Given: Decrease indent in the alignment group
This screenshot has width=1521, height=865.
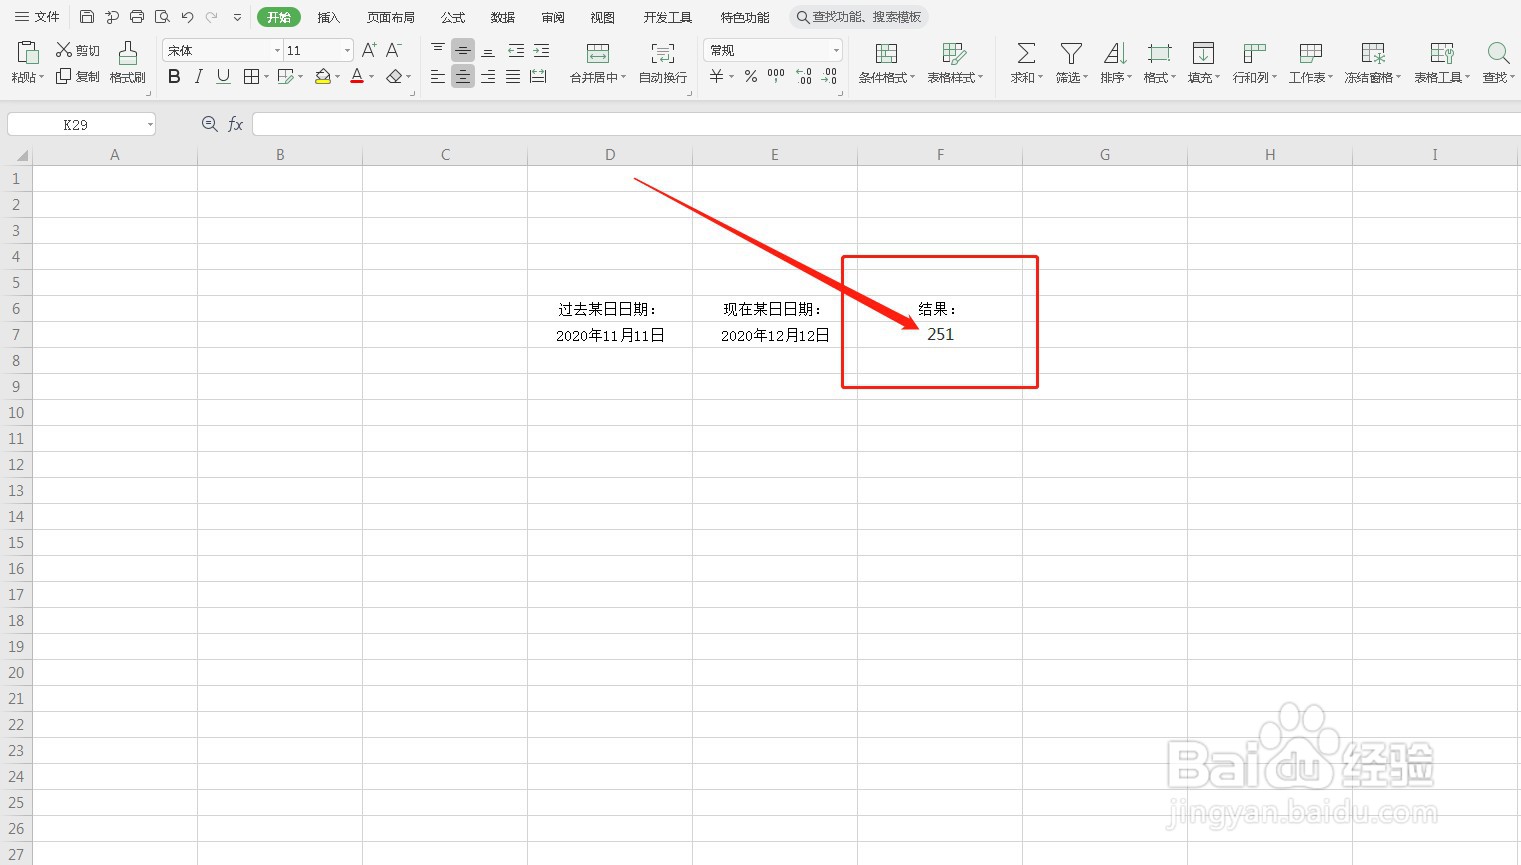Looking at the screenshot, I should click(x=516, y=50).
